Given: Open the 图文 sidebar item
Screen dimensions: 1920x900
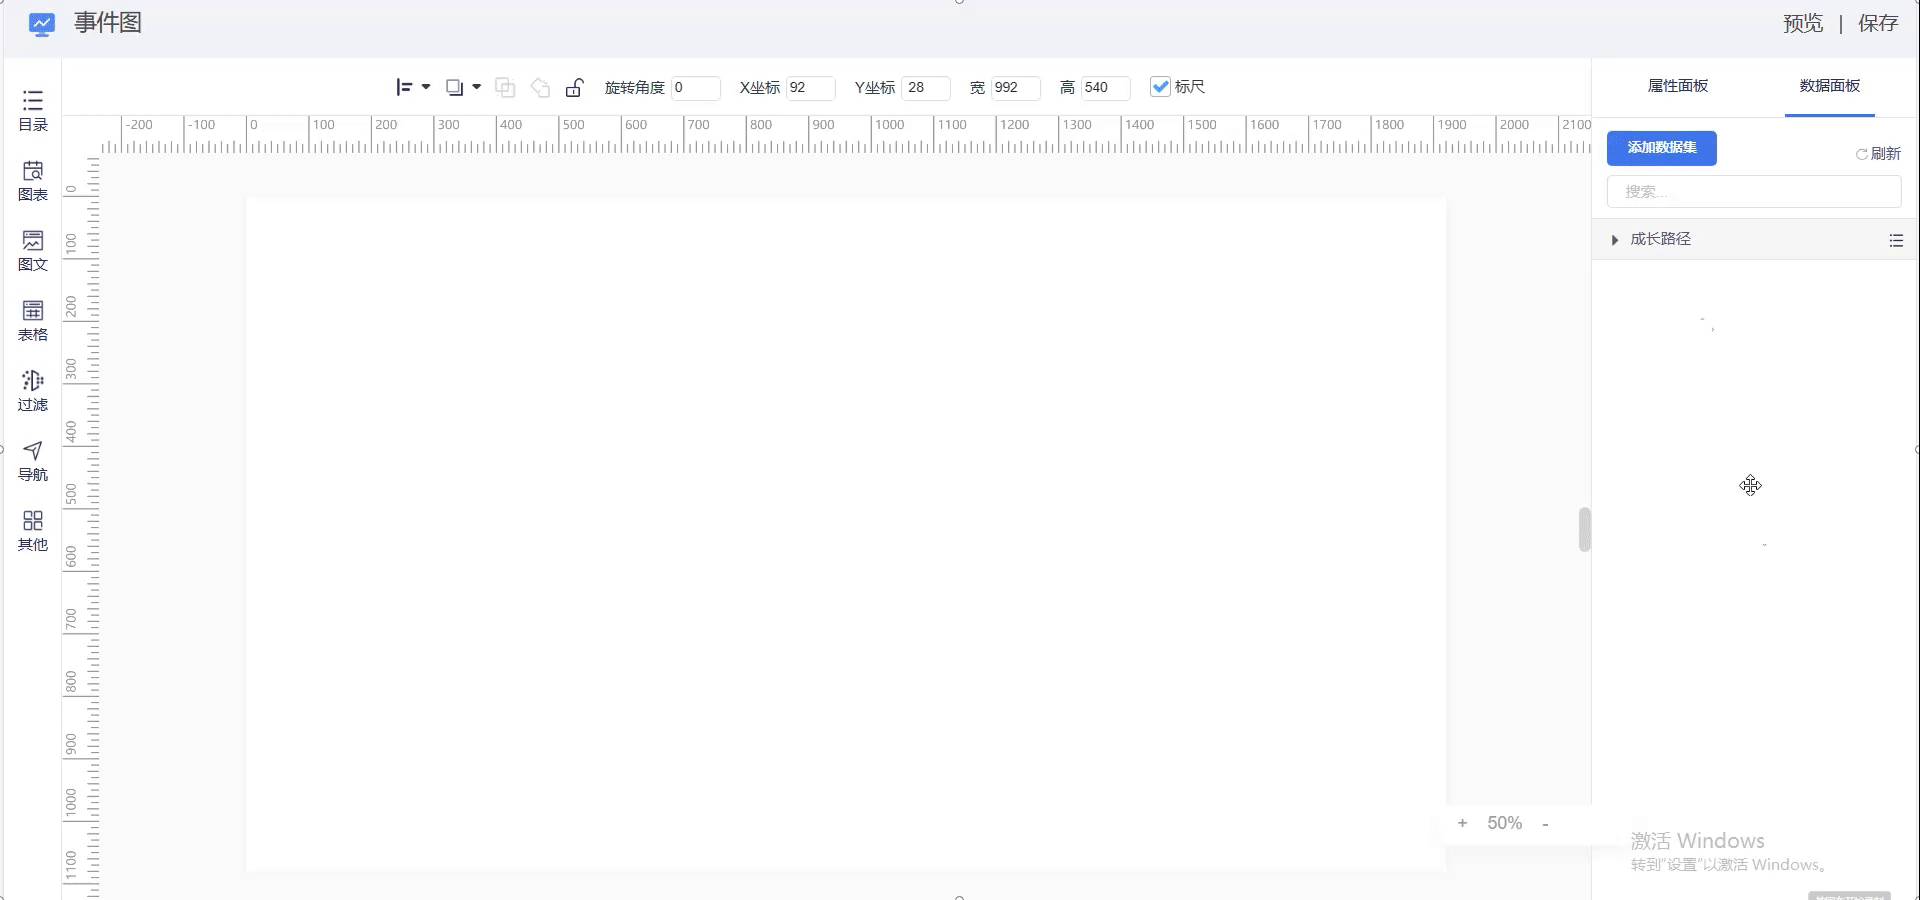Looking at the screenshot, I should pyautogui.click(x=33, y=250).
